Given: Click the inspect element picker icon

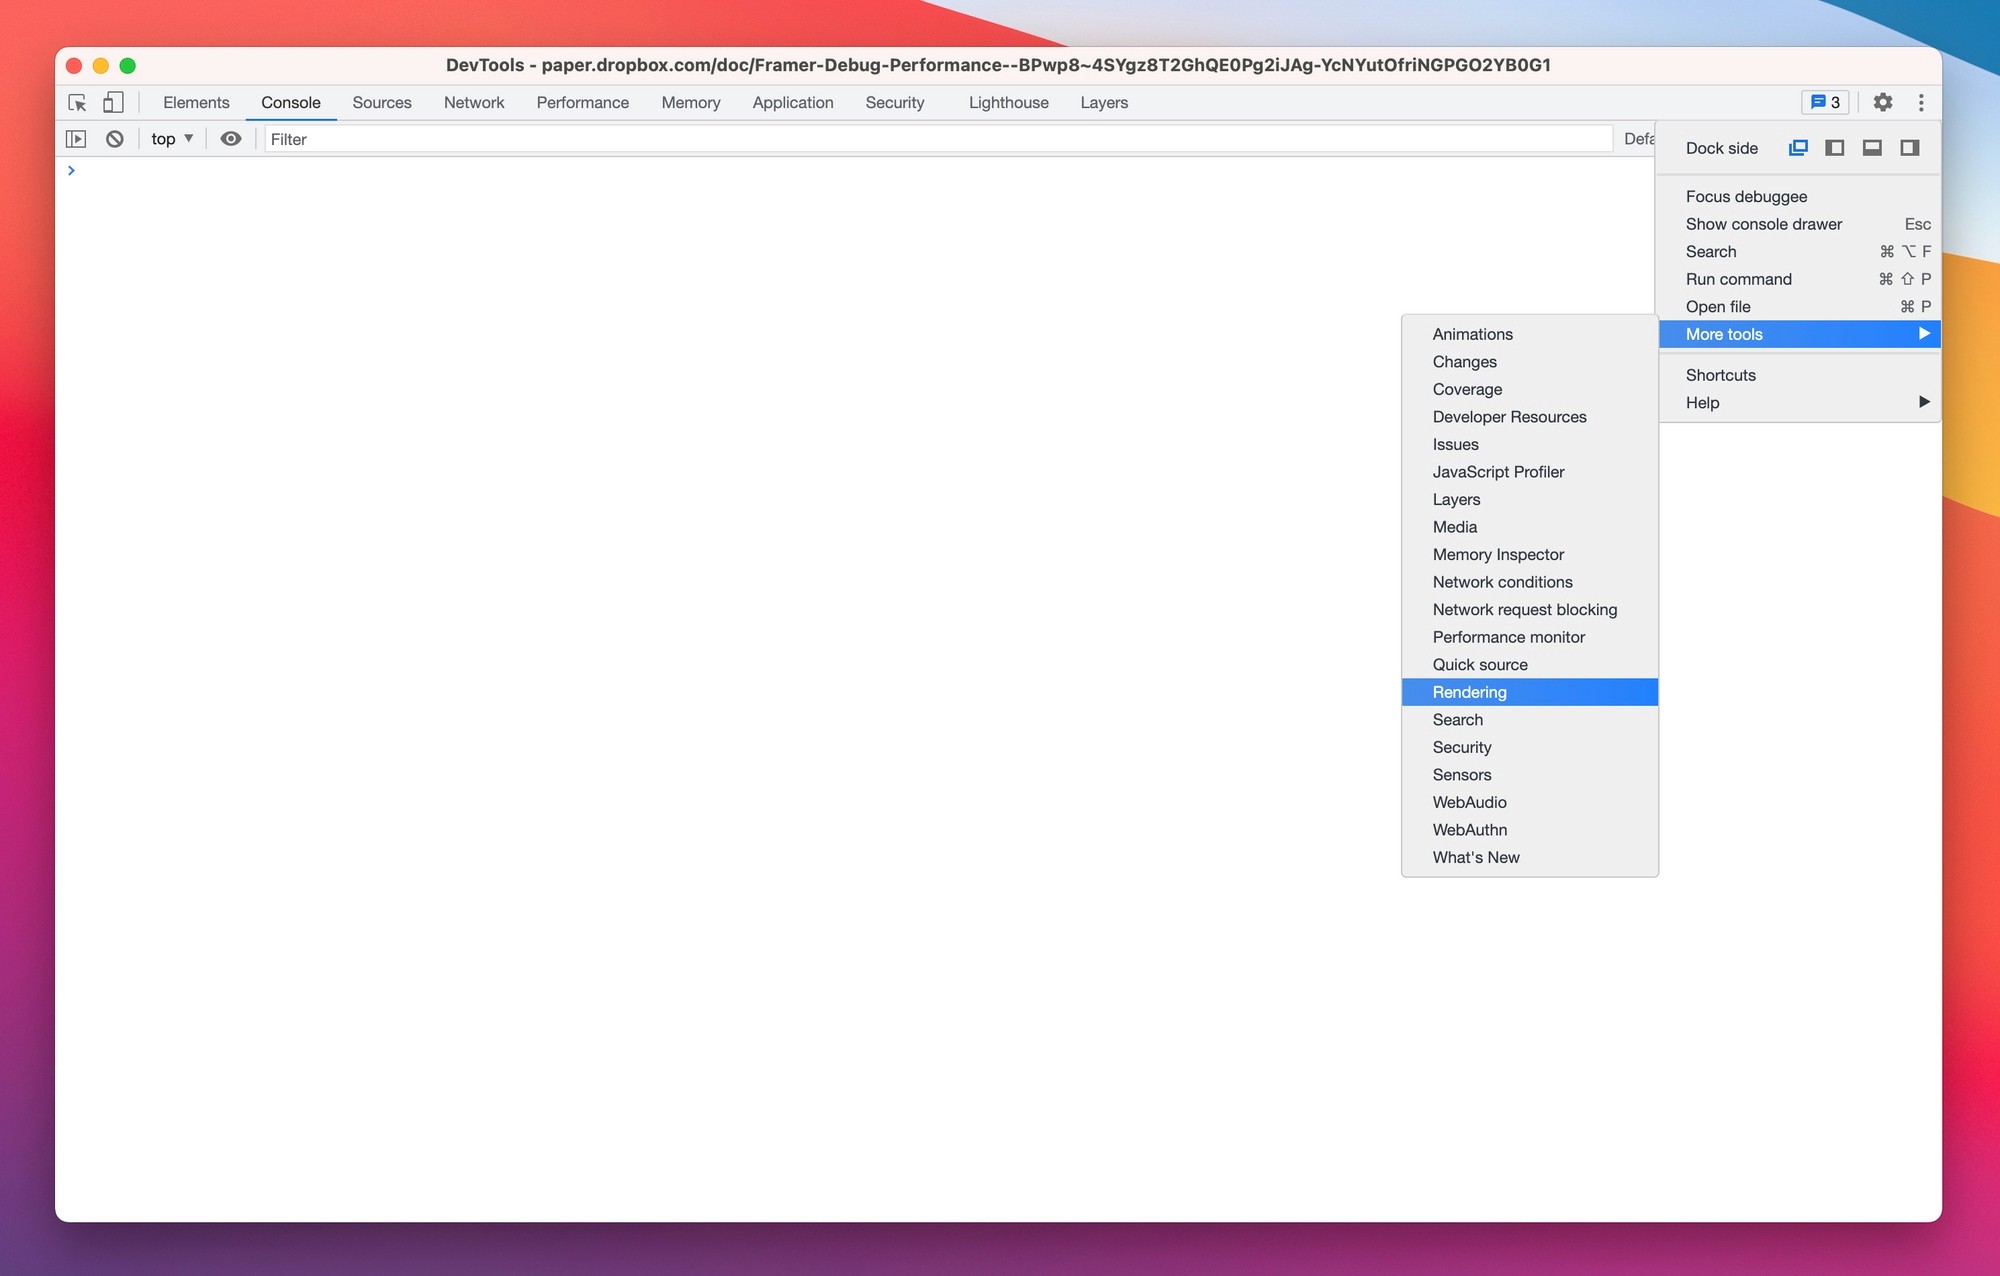Looking at the screenshot, I should pos(77,102).
